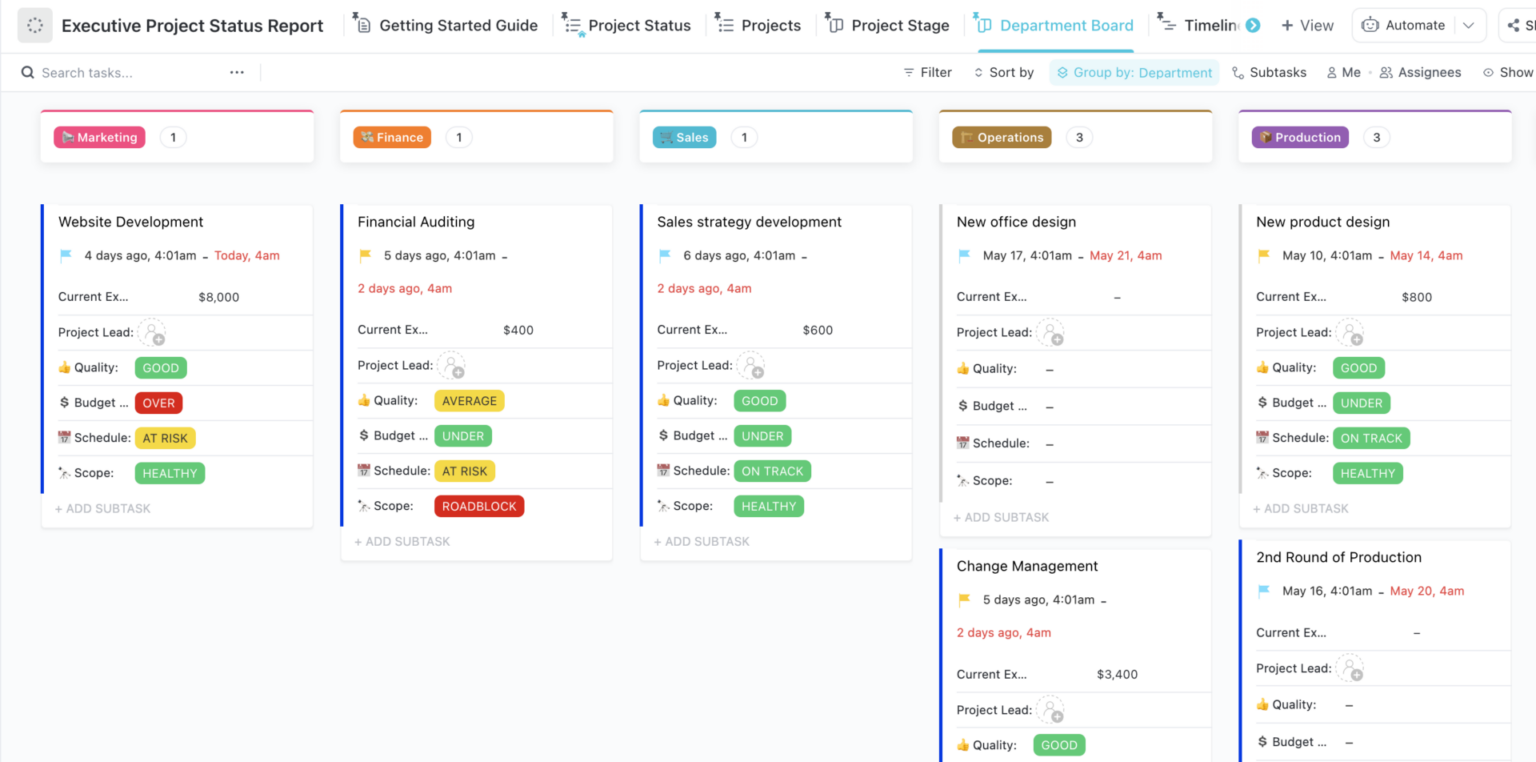1536x762 pixels.
Task: Click ADD SUBTASK under Website Development
Action: [102, 508]
